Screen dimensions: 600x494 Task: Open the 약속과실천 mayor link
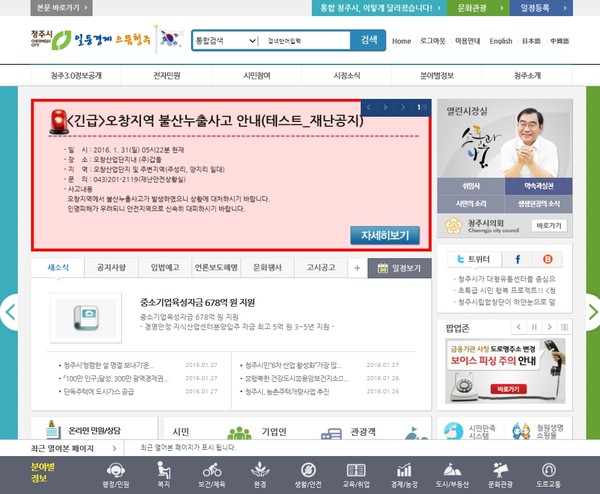(539, 186)
